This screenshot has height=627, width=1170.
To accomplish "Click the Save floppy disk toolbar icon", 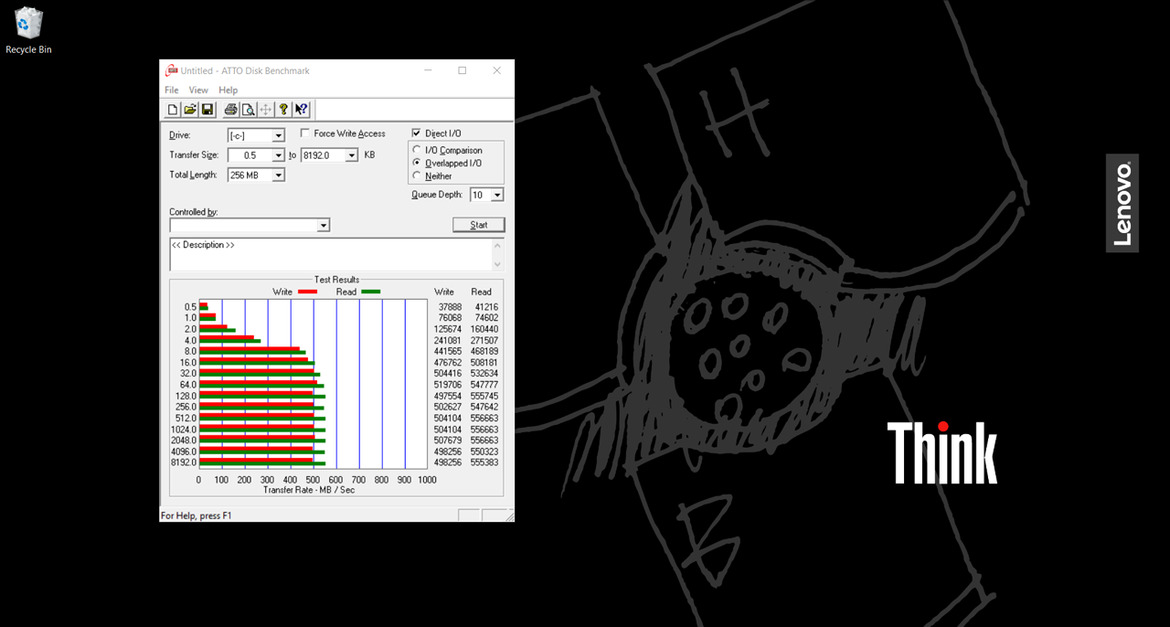I will 207,110.
